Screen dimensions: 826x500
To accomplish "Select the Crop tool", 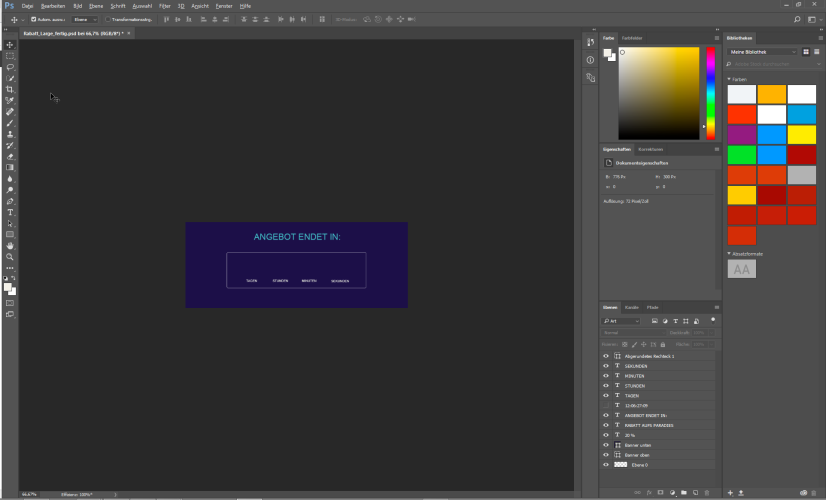I will tap(10, 90).
